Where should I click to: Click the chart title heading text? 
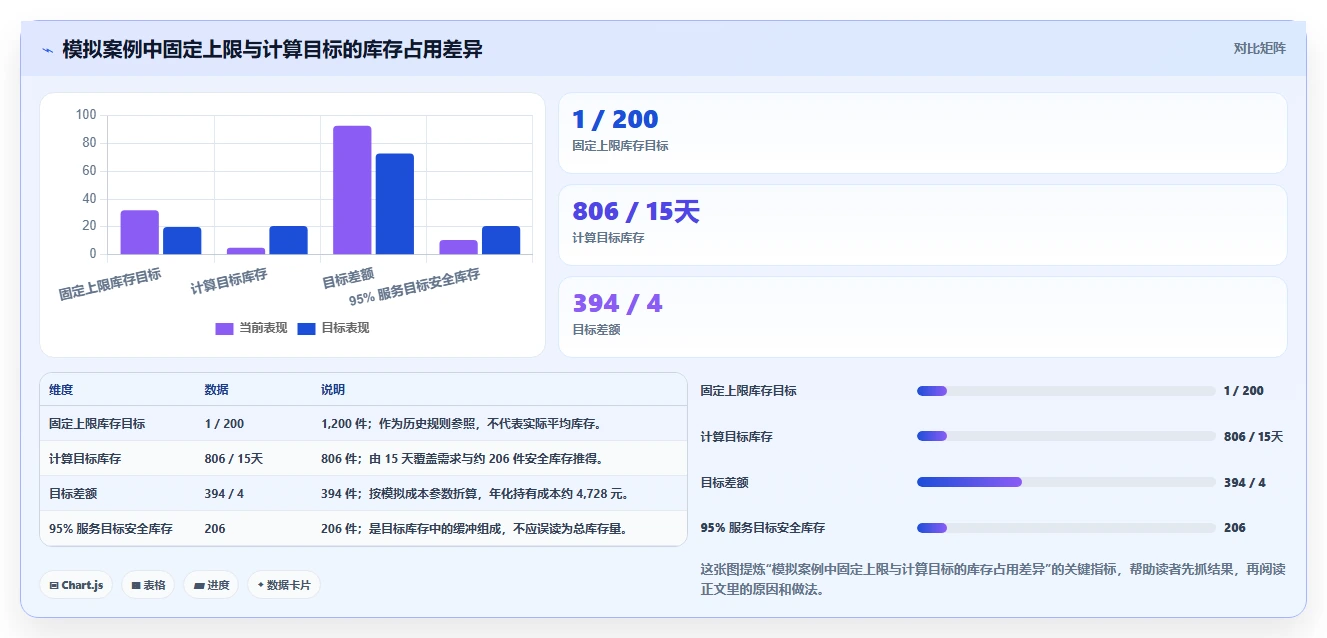[272, 49]
